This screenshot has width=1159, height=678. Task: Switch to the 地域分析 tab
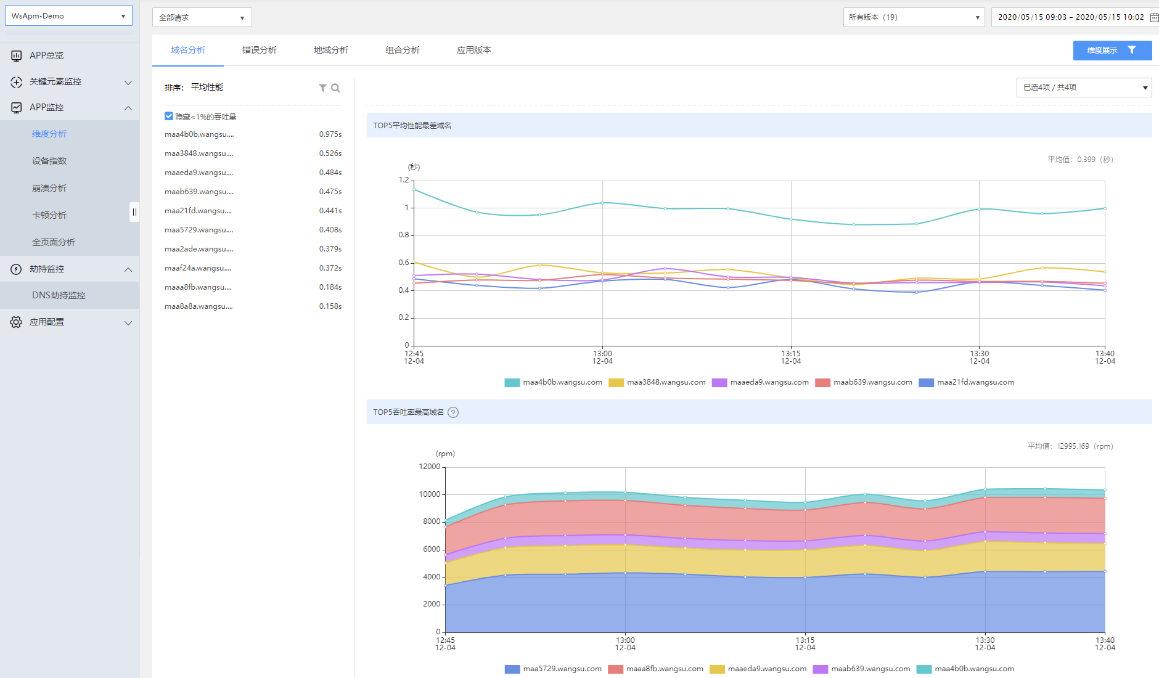pyautogui.click(x=330, y=50)
